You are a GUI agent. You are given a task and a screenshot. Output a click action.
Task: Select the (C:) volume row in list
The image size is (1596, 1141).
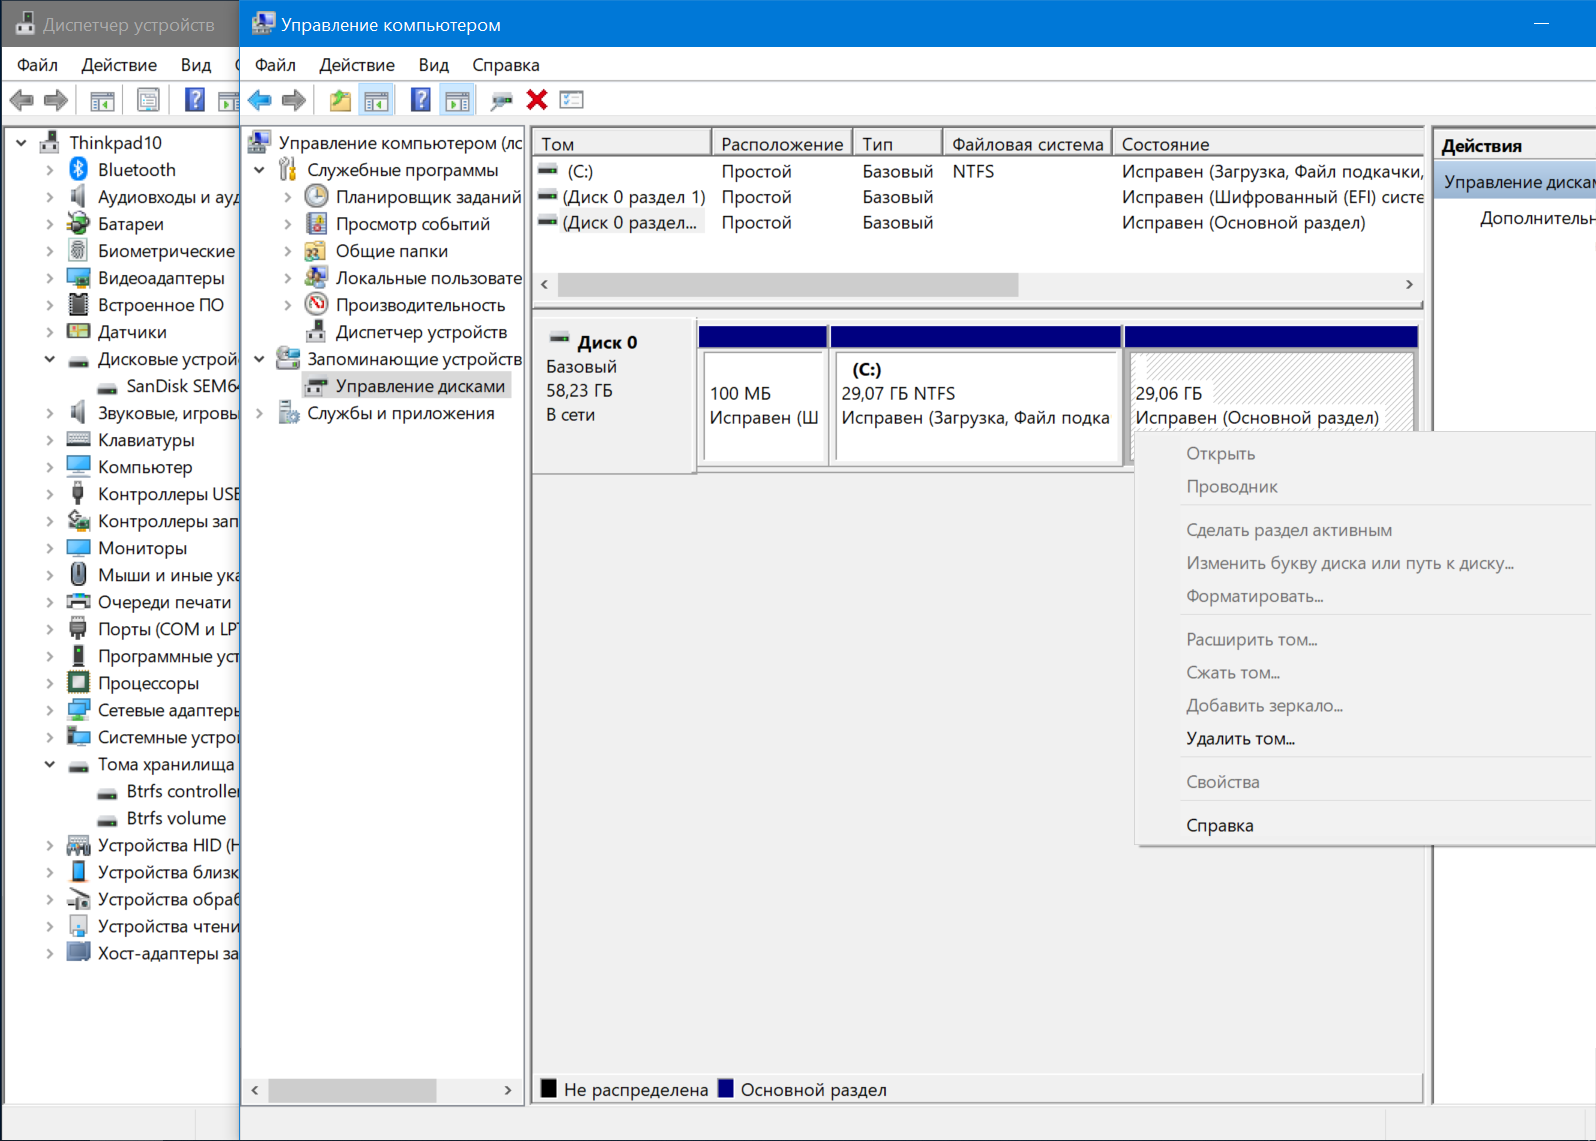(x=979, y=171)
